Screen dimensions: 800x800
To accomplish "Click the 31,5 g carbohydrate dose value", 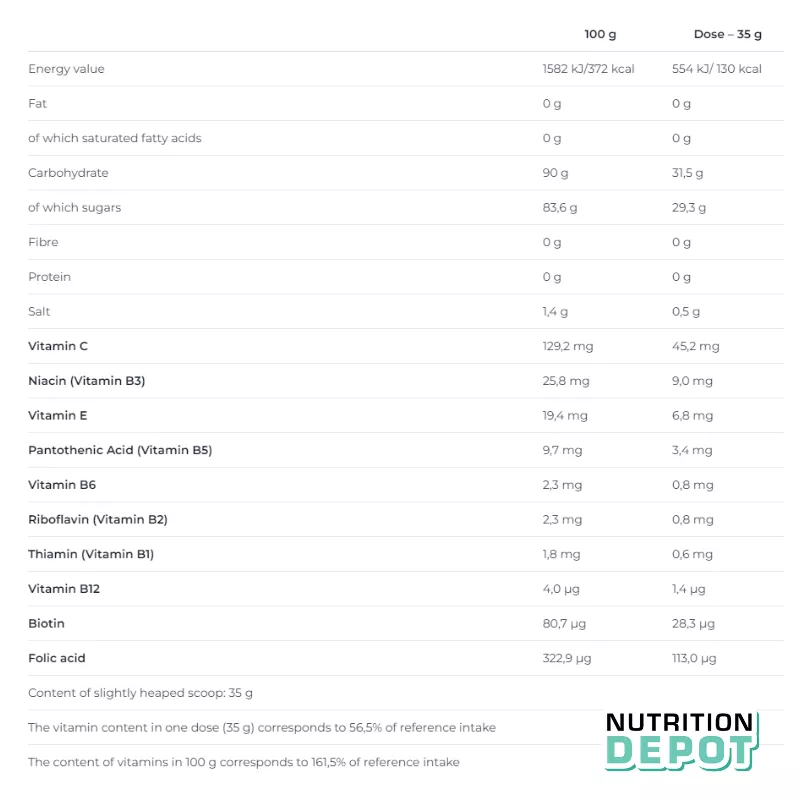I will [687, 173].
